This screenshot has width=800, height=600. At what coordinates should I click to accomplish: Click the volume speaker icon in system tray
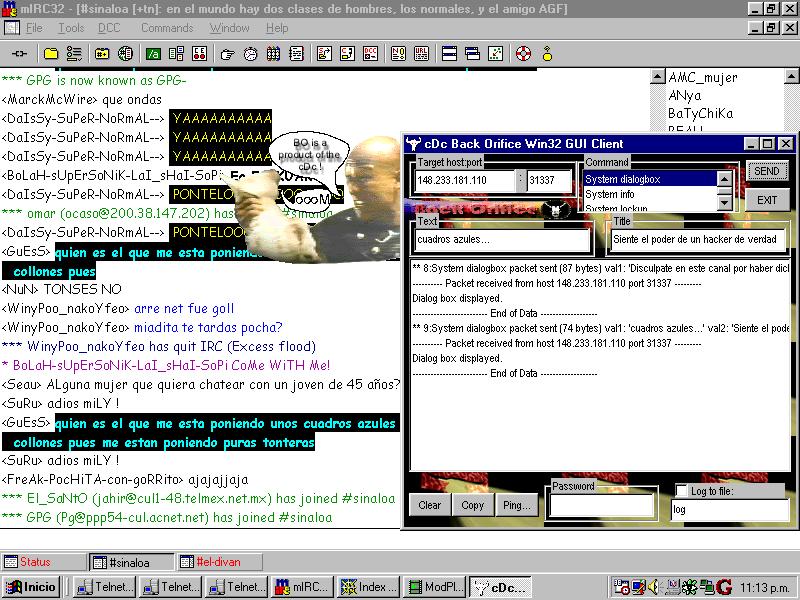653,587
